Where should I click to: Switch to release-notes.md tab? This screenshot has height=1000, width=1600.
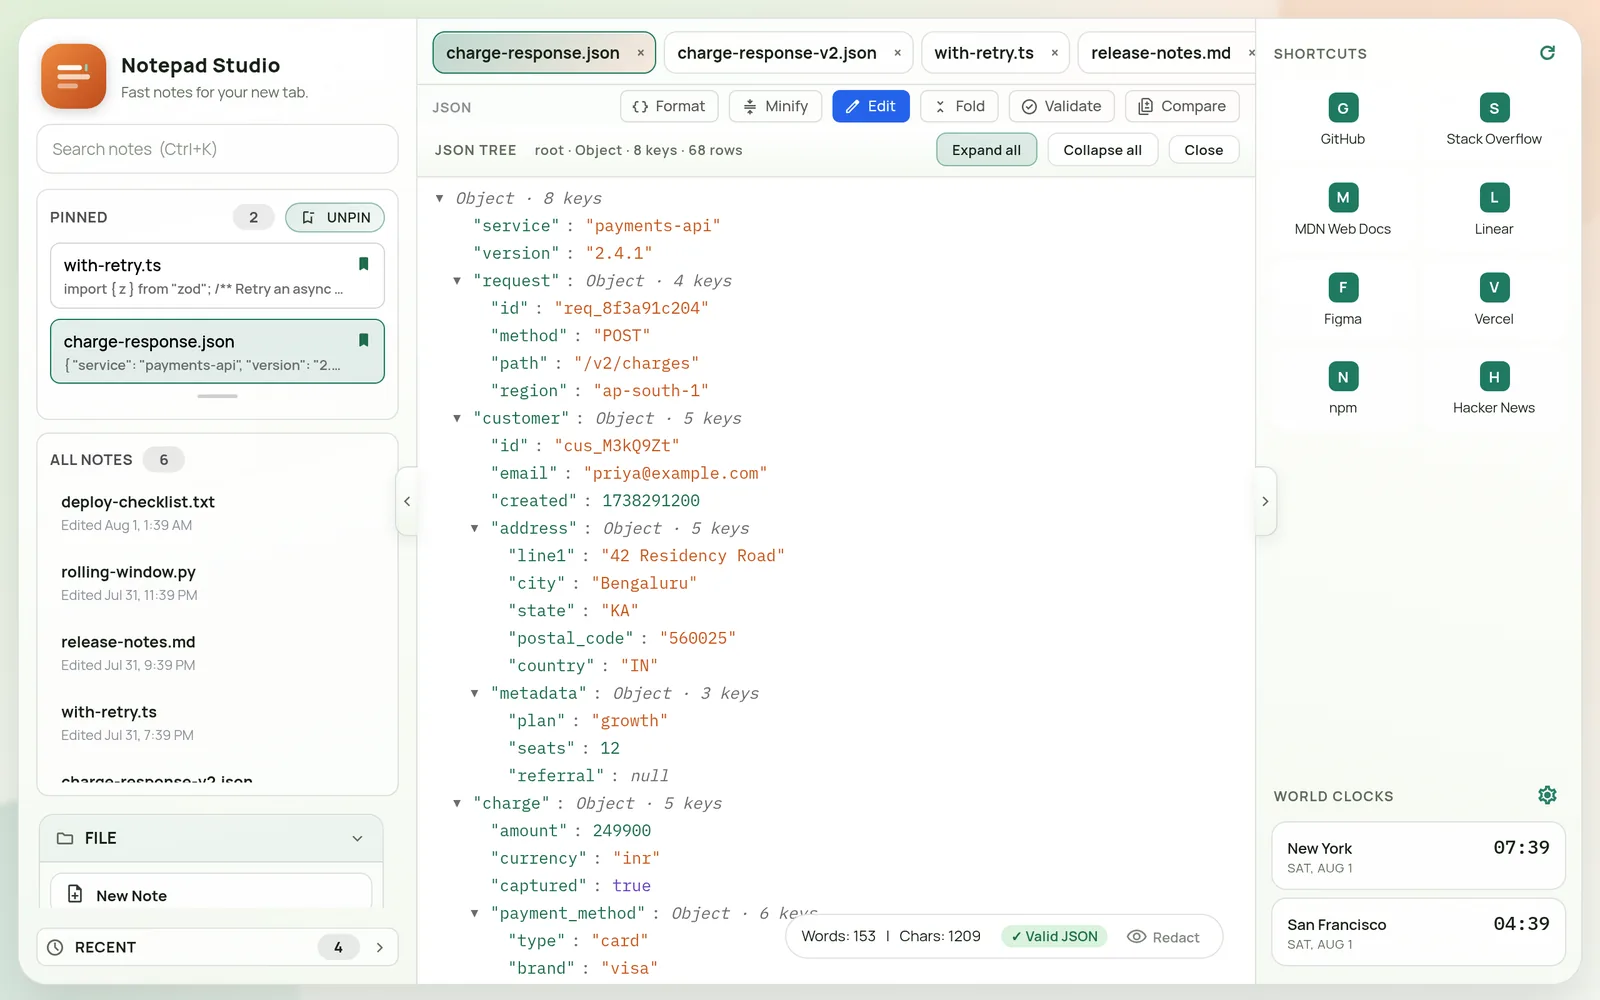coord(1161,53)
